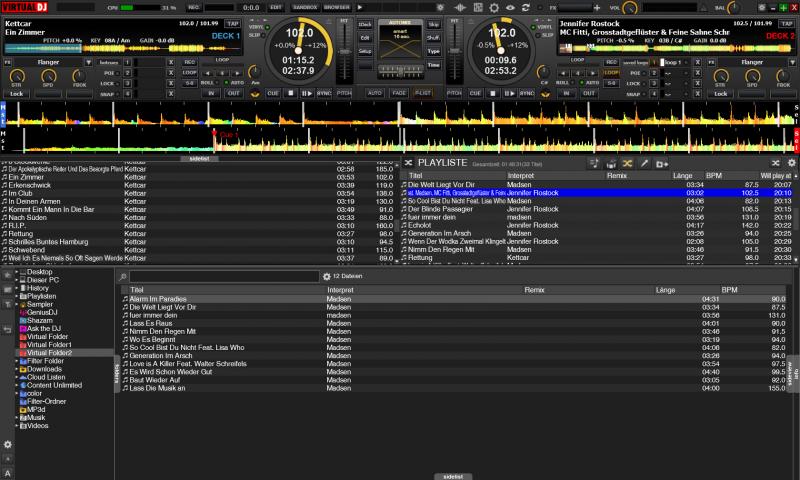The image size is (800, 480).
Task: Click the waveform icon in the top toolbar
Action: pyautogui.click(x=459, y=7)
